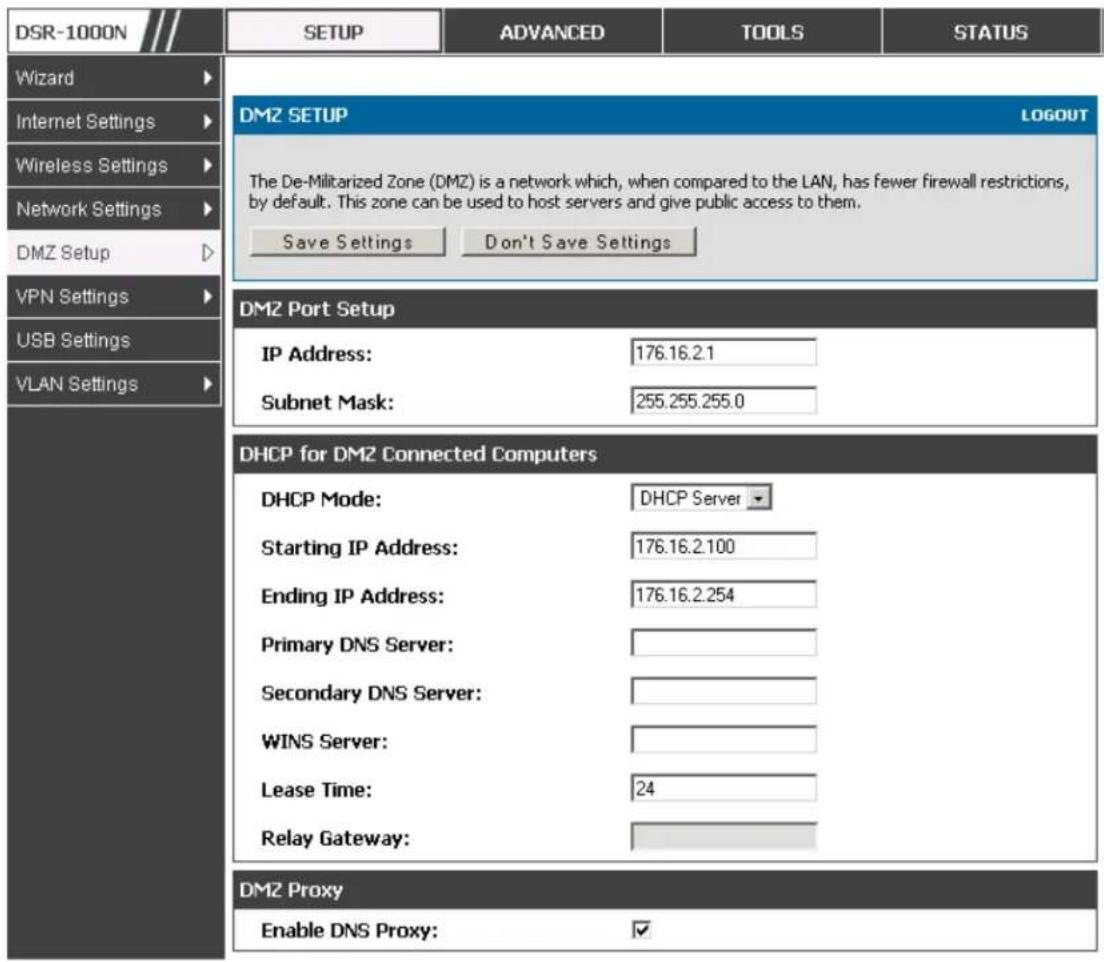Open the TOOLS tab
The width and height of the screenshot is (1104, 962).
click(772, 32)
